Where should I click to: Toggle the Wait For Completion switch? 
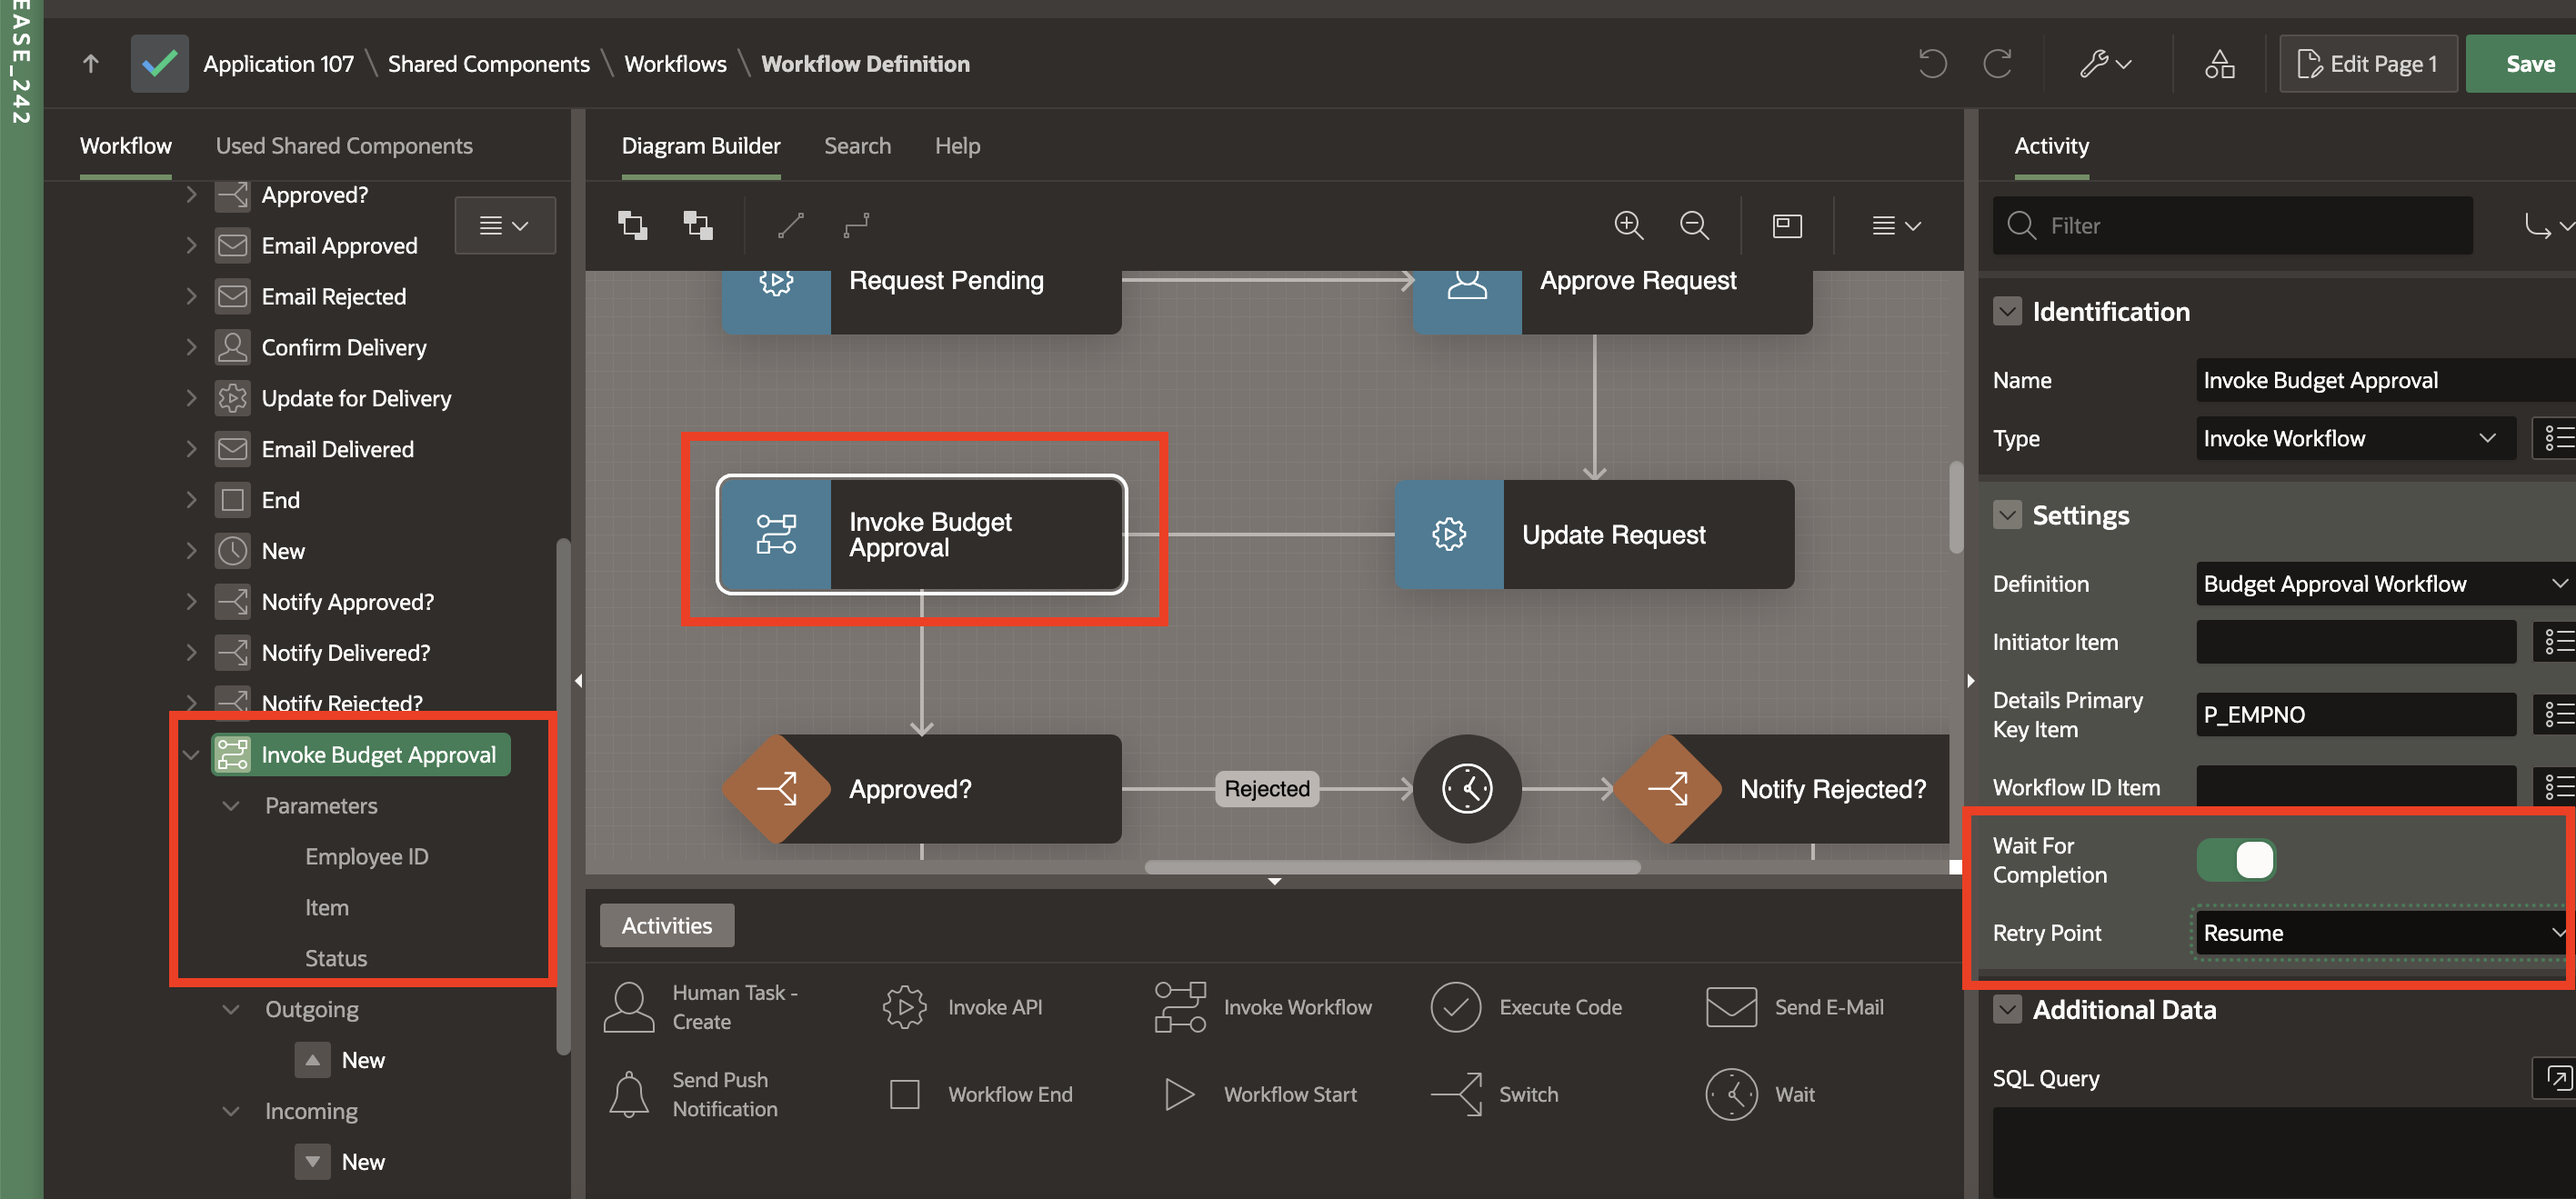click(x=2236, y=860)
